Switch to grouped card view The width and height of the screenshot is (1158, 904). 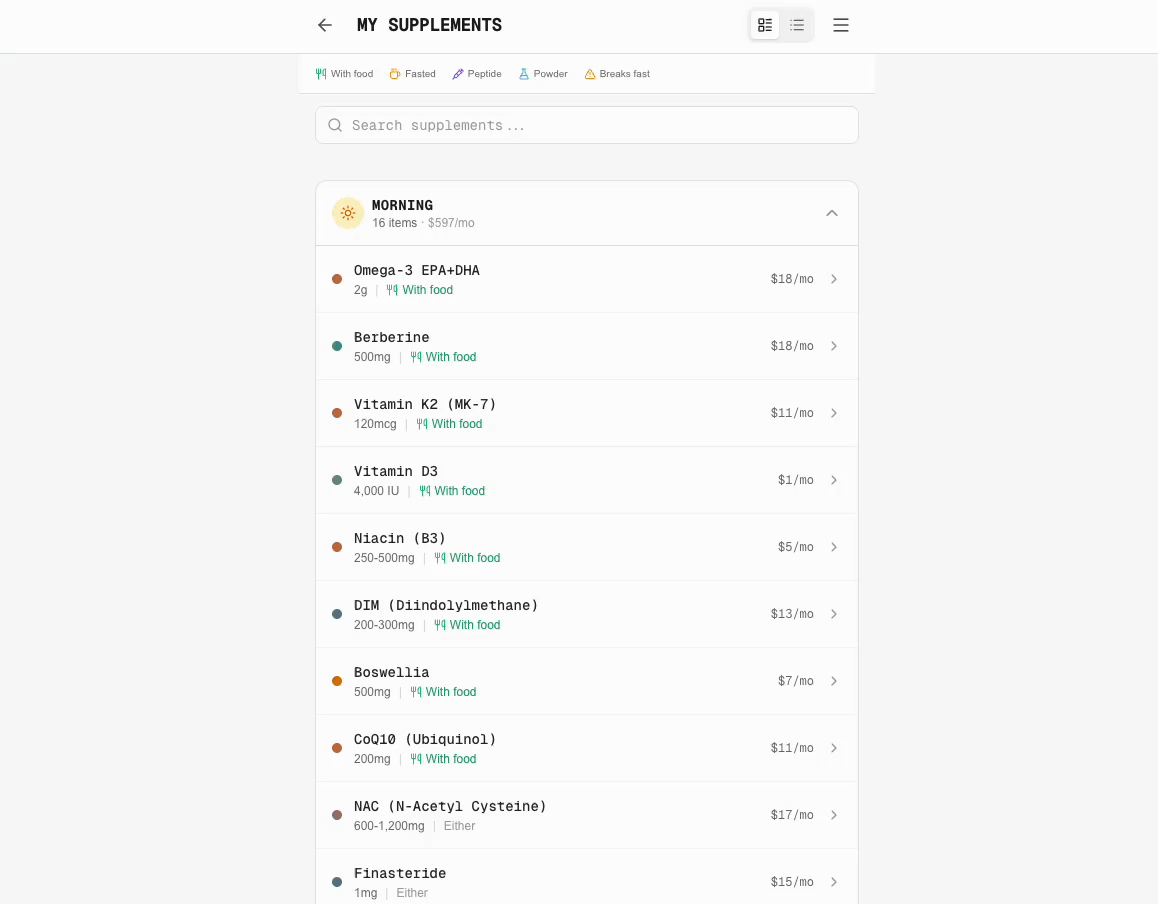coord(765,25)
